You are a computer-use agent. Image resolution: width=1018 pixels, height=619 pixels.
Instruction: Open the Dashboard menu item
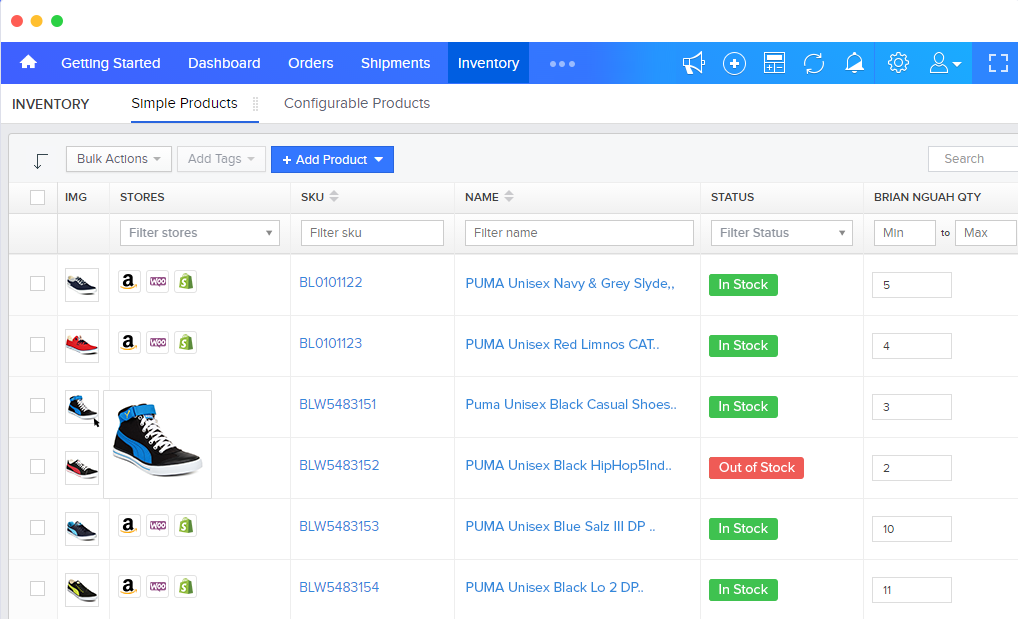[224, 63]
